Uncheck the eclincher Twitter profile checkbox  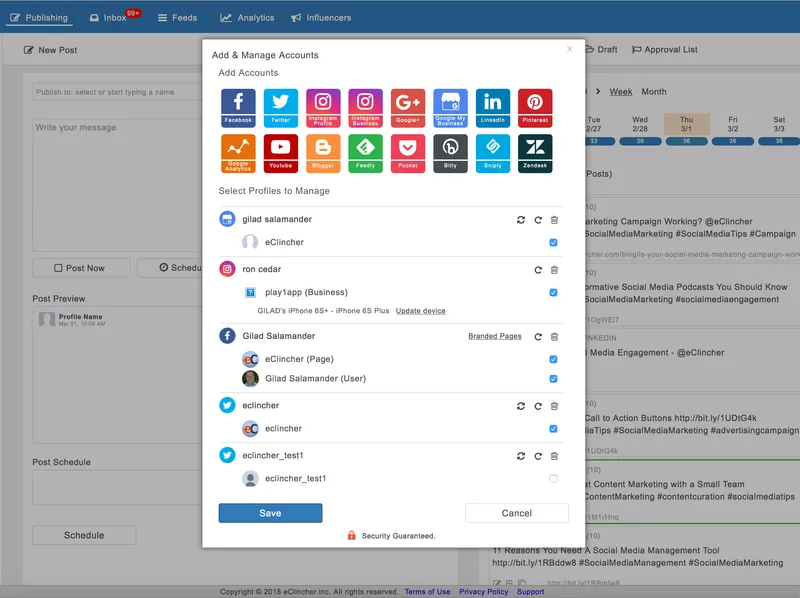tap(553, 429)
